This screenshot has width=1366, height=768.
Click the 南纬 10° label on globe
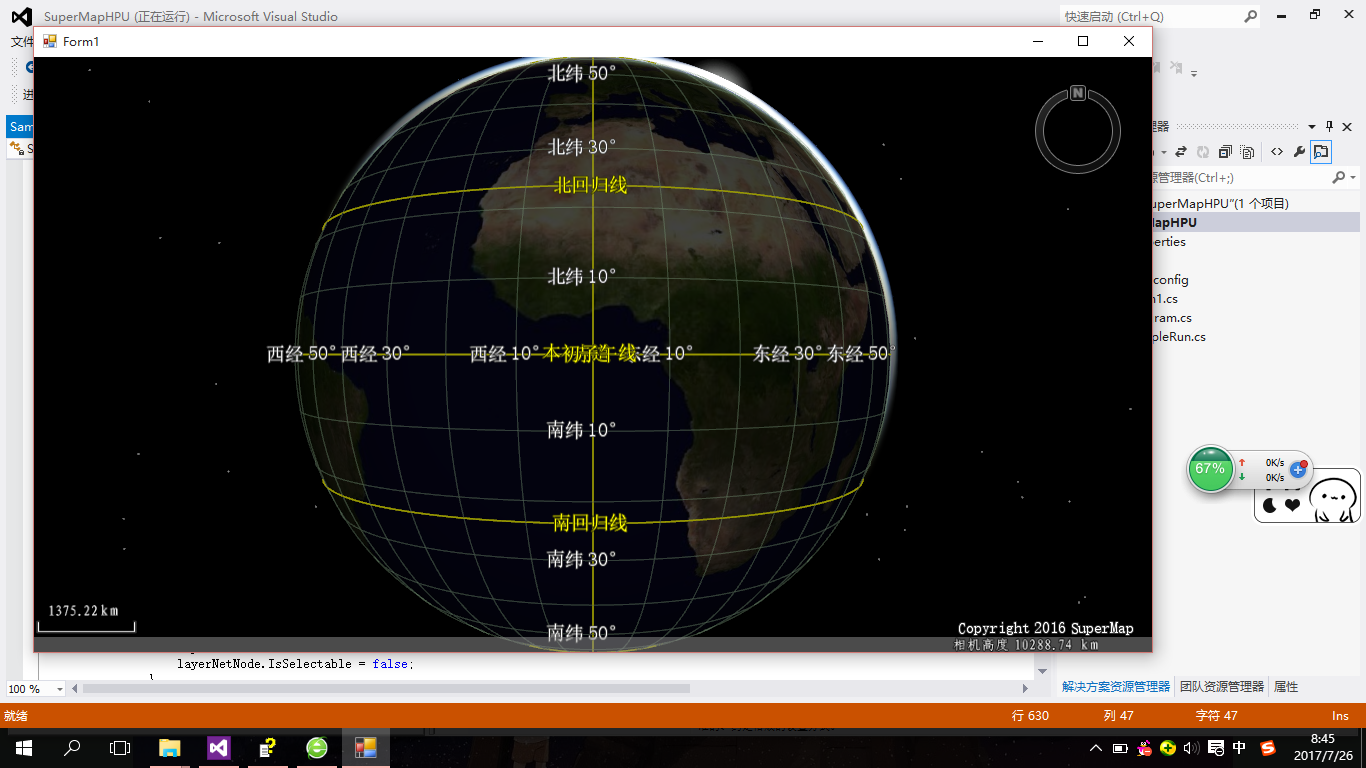[581, 430]
